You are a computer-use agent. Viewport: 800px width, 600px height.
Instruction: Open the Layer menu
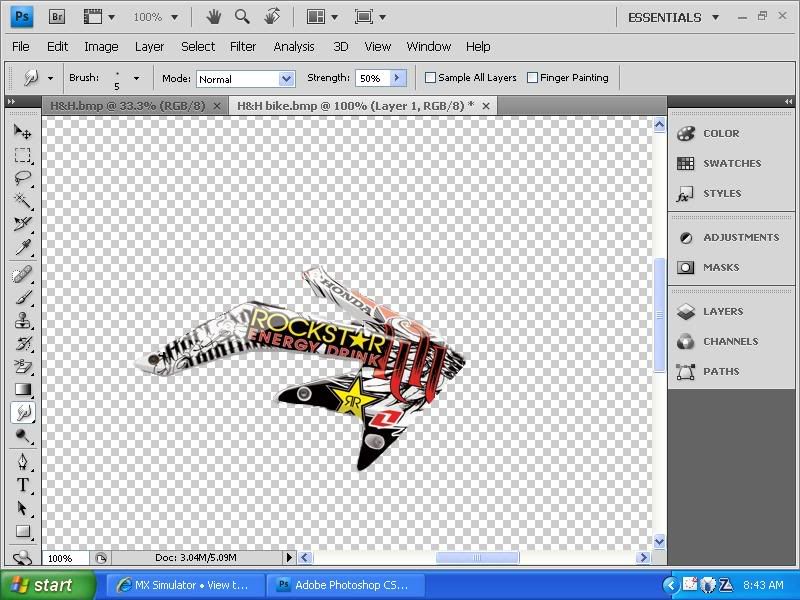point(149,46)
